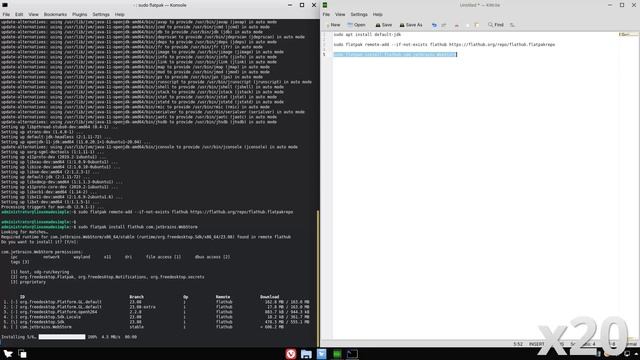Click the blue Undo icon in KWrite toolbar

pos(434,25)
